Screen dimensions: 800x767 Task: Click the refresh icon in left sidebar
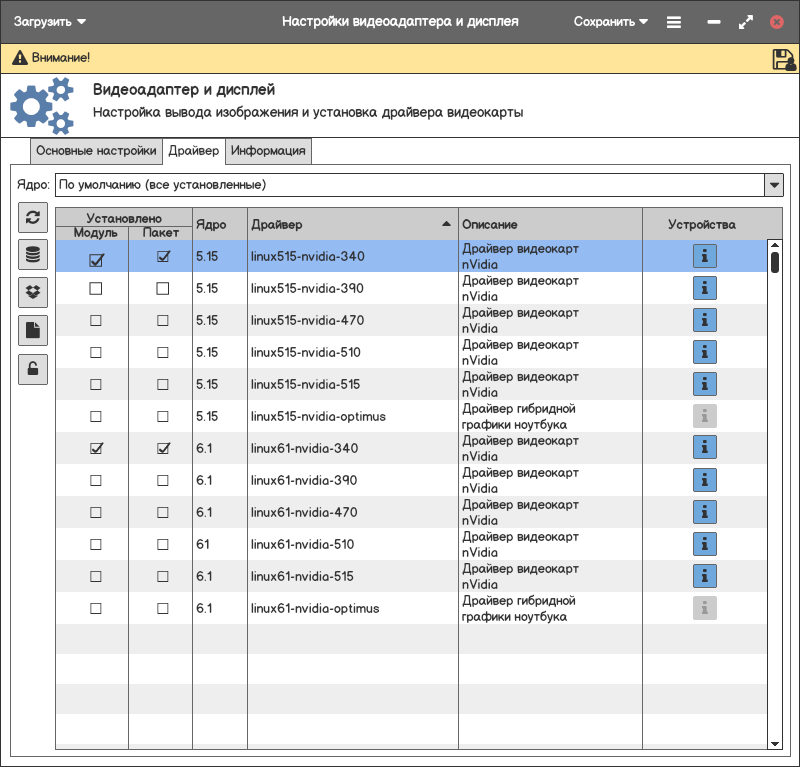33,217
